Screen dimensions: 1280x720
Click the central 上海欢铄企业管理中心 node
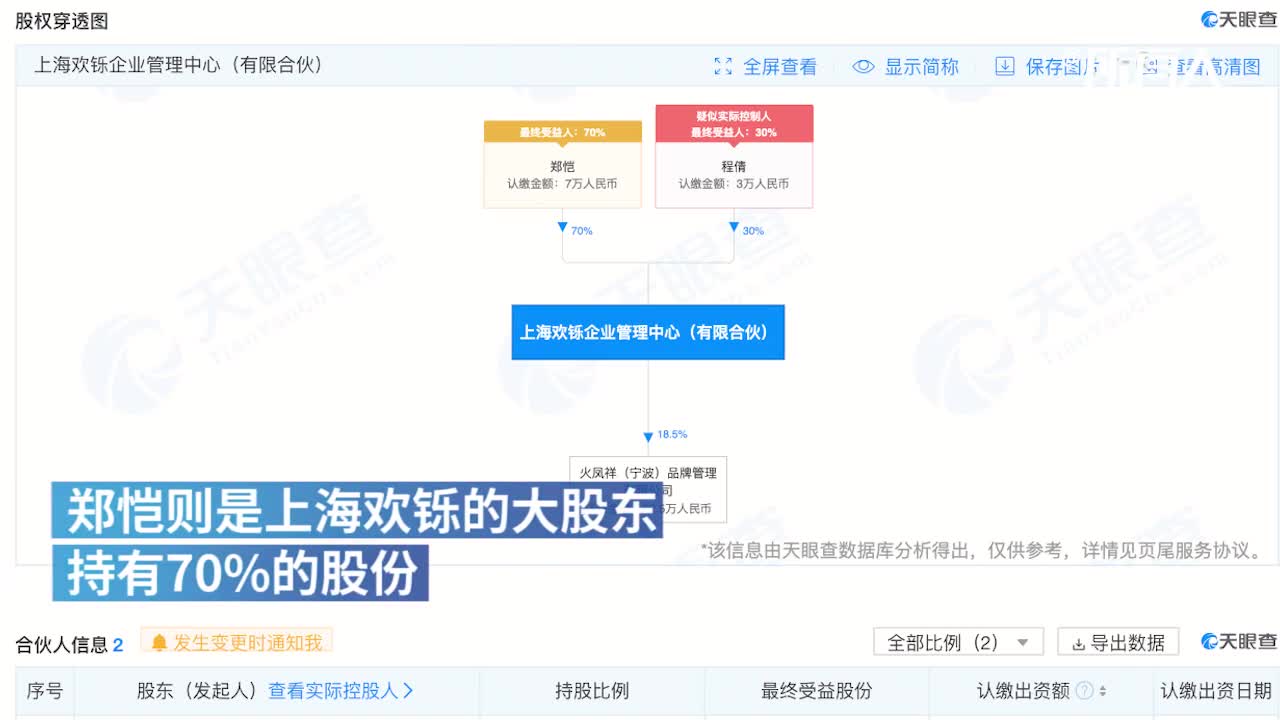tap(648, 332)
